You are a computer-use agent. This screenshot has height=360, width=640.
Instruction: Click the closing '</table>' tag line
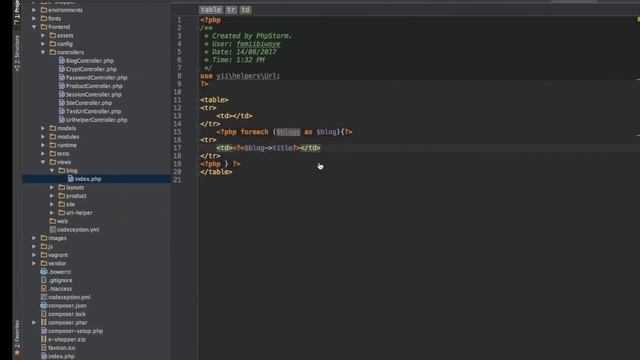coord(216,172)
